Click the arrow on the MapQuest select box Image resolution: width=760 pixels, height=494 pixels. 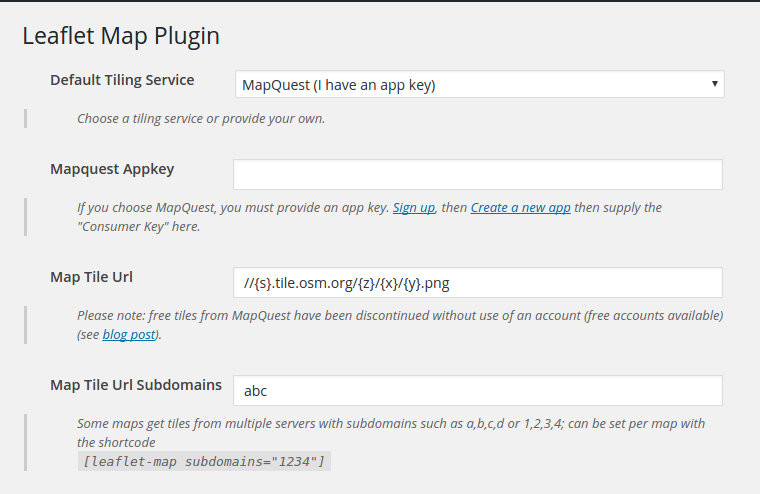(x=714, y=84)
